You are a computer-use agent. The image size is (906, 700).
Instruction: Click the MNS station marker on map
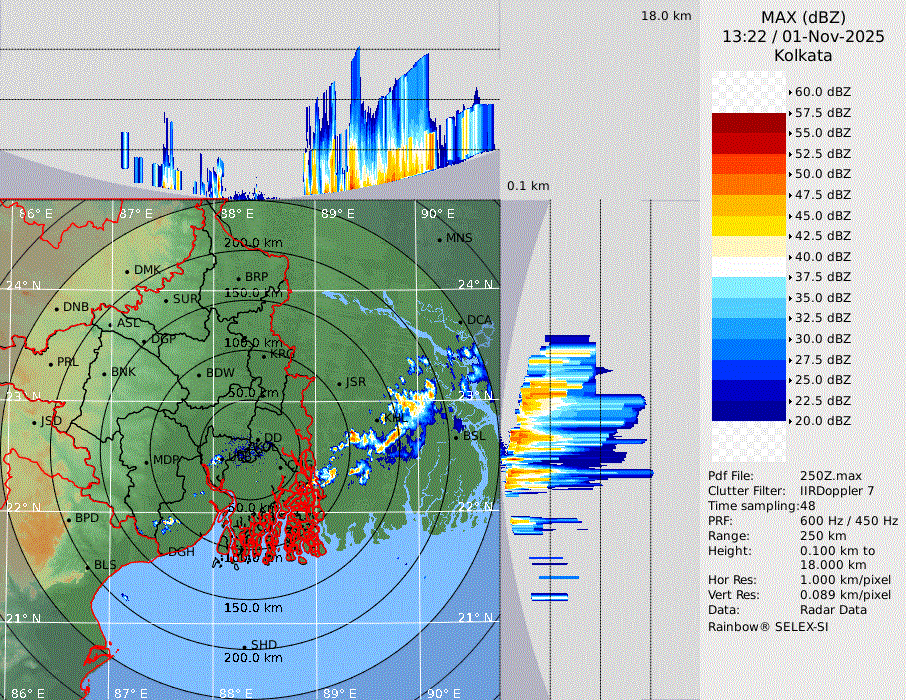coord(440,239)
